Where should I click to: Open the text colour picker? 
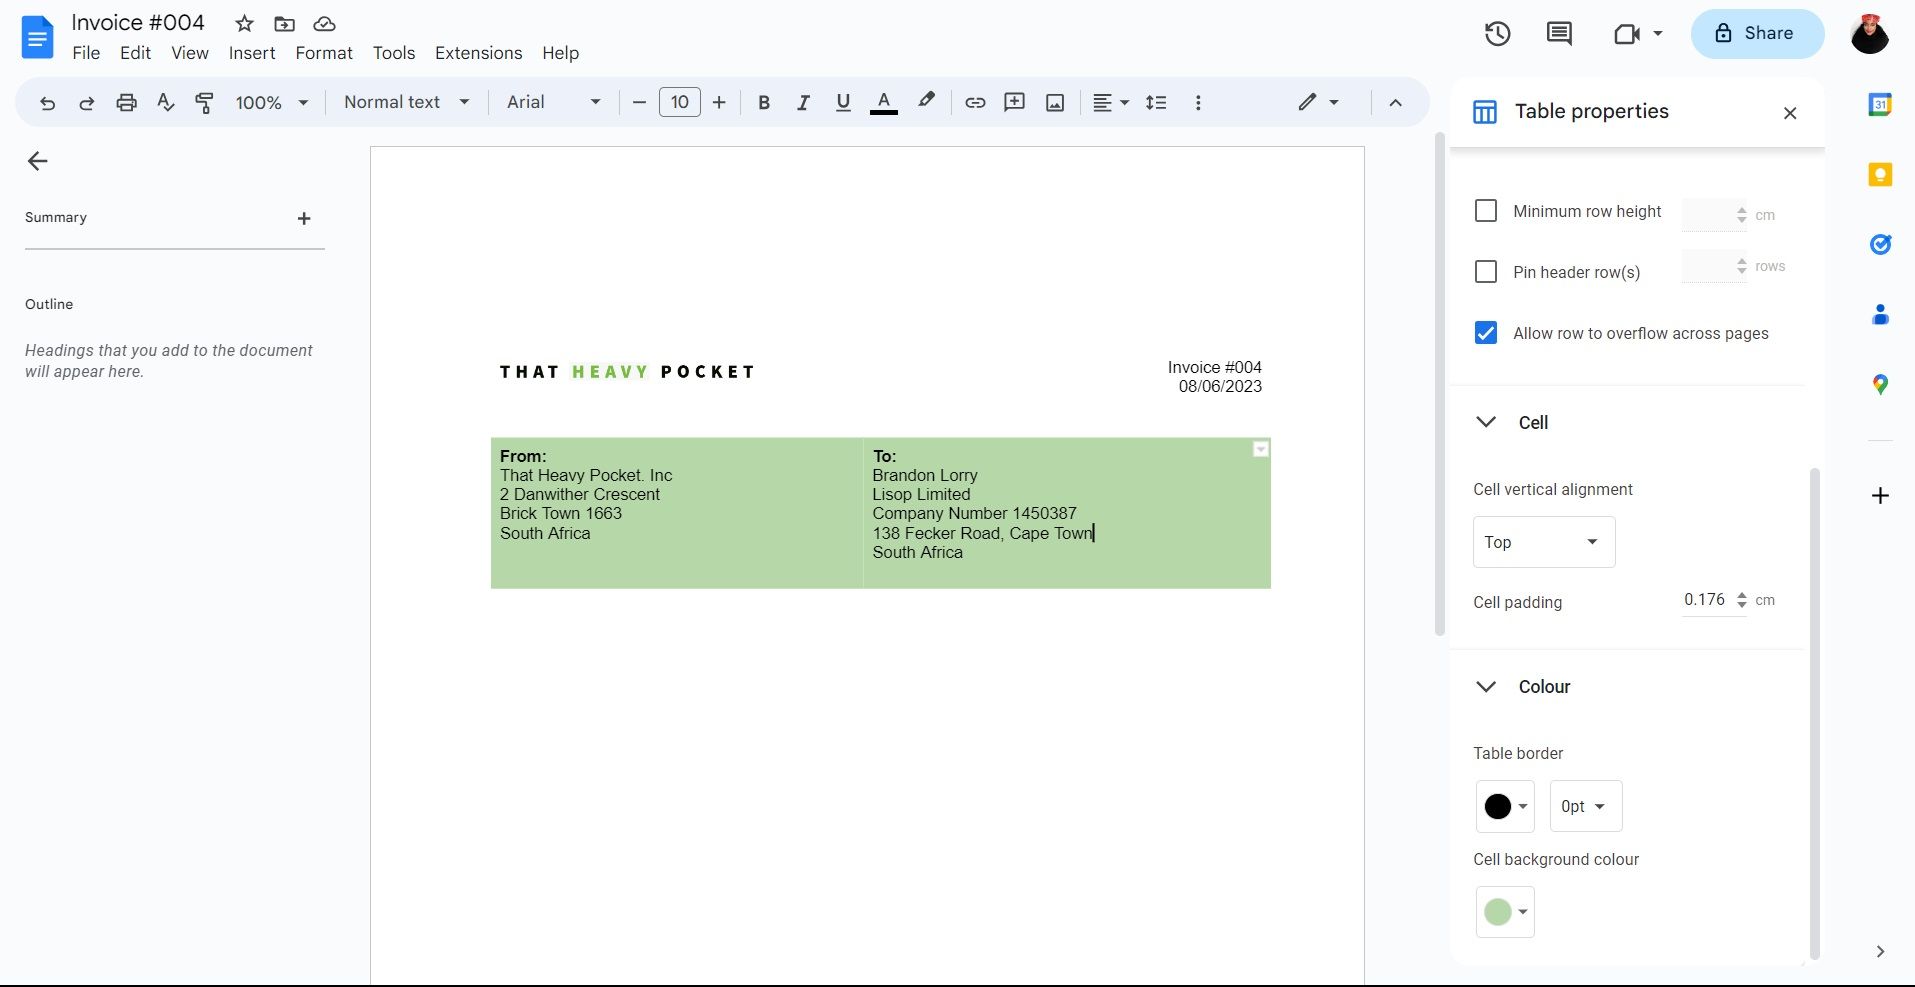coord(883,102)
